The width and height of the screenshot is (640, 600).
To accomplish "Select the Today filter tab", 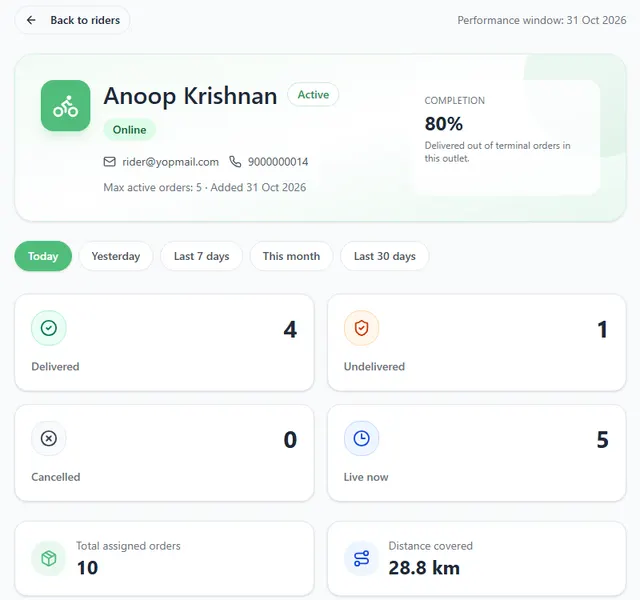I will [x=43, y=256].
